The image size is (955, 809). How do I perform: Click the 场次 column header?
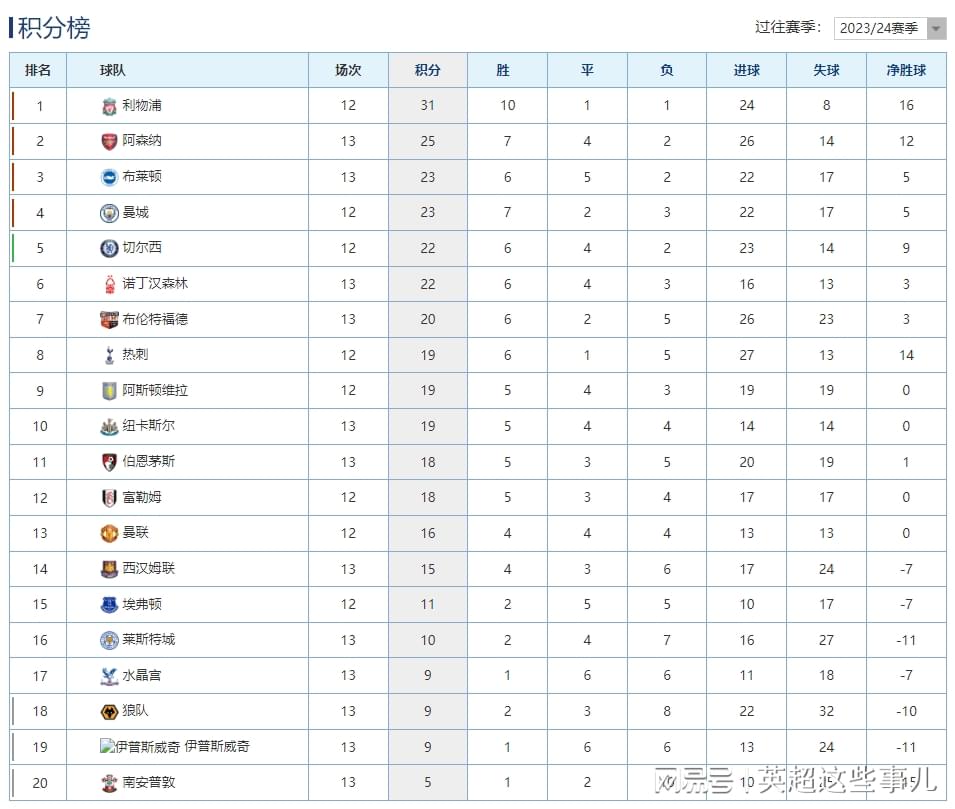[x=348, y=70]
